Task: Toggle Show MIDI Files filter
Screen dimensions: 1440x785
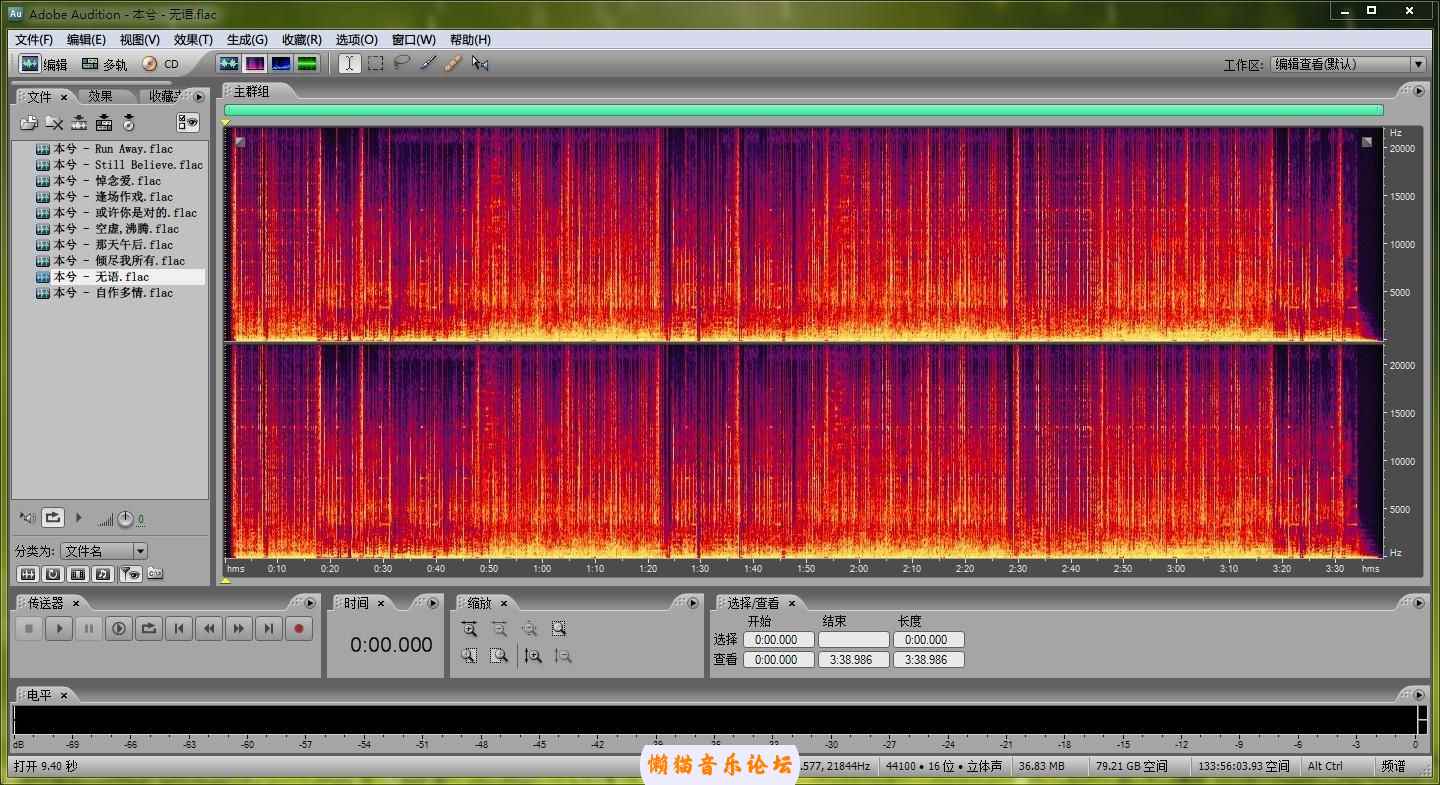Action: [103, 574]
